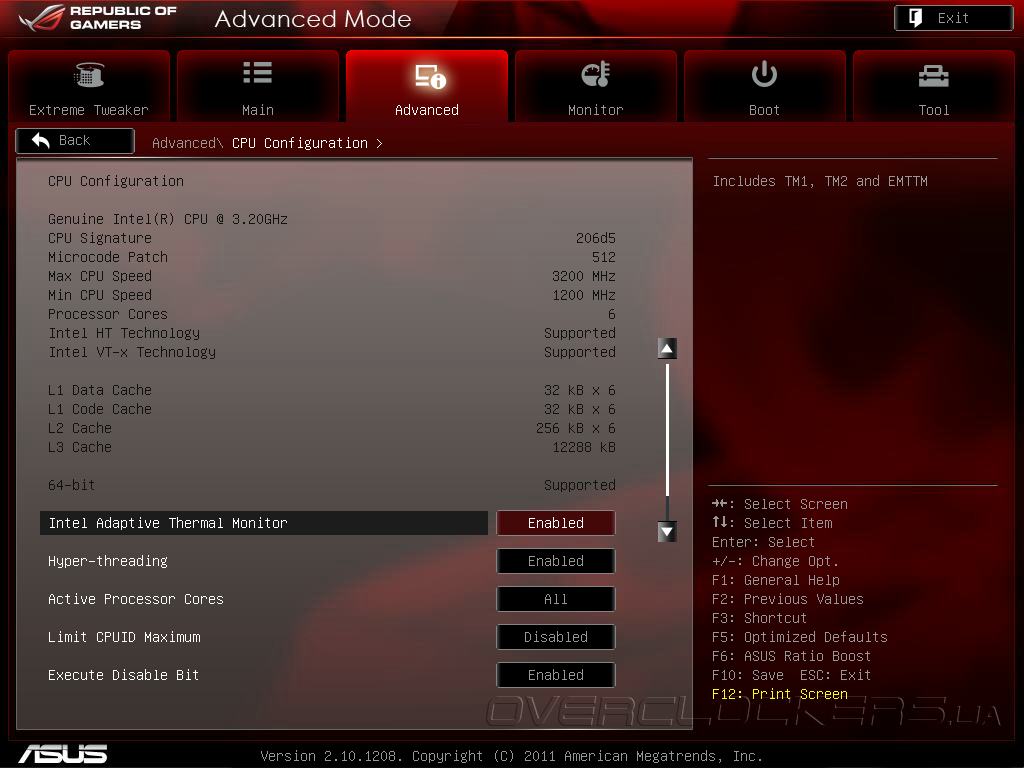Click the Microcode Patch value 512

click(603, 257)
